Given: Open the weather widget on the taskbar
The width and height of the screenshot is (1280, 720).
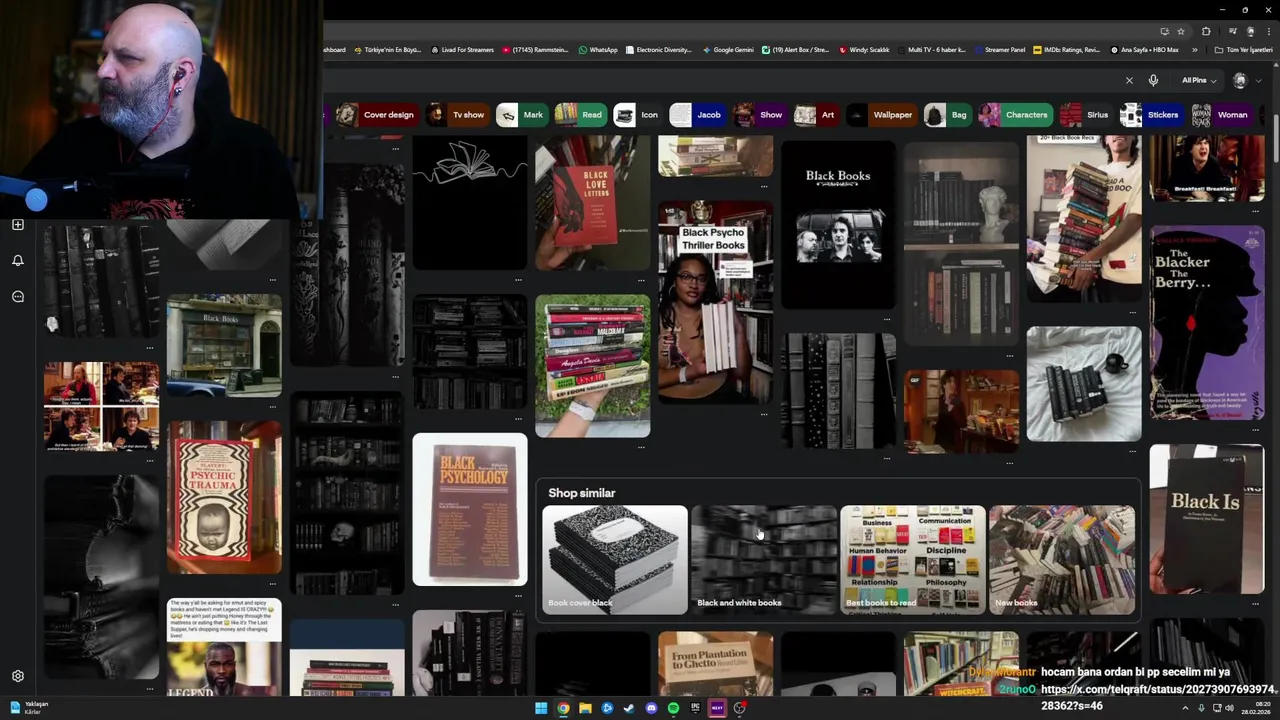Looking at the screenshot, I should (x=27, y=708).
